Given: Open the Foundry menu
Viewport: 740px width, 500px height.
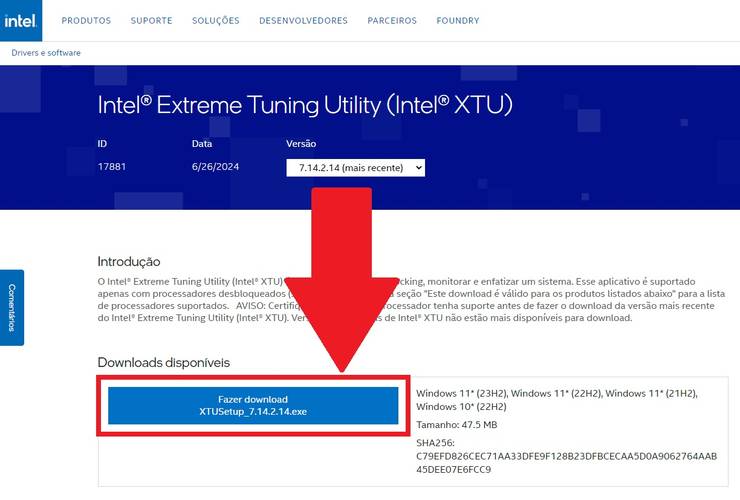Looking at the screenshot, I should 458,21.
